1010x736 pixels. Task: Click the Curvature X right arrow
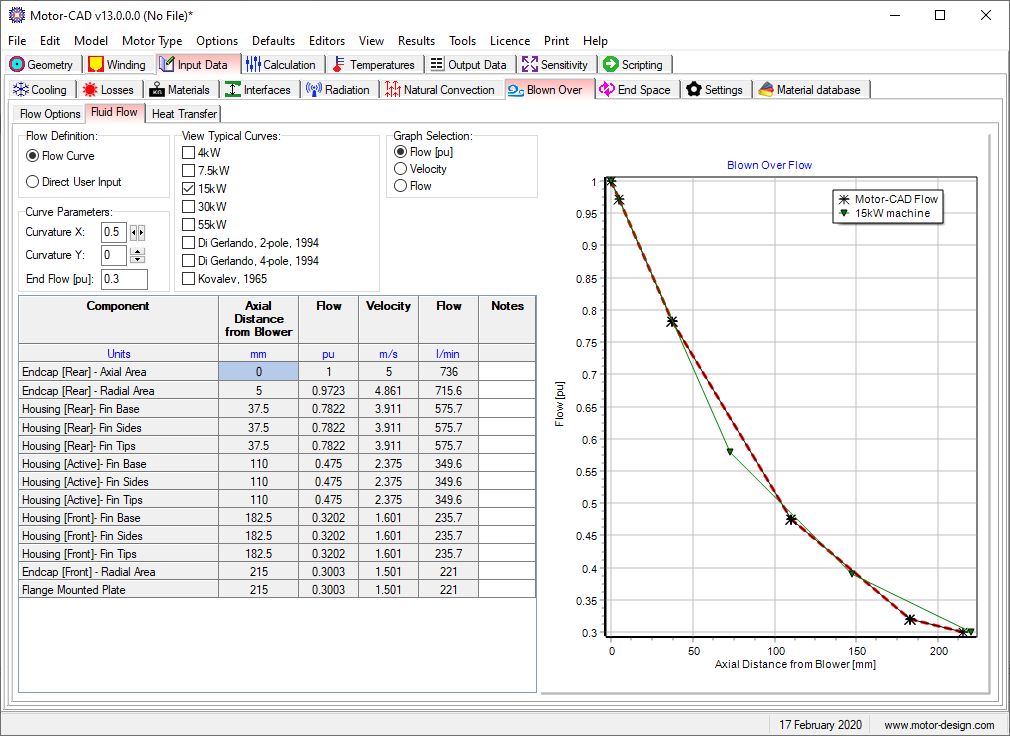point(142,233)
